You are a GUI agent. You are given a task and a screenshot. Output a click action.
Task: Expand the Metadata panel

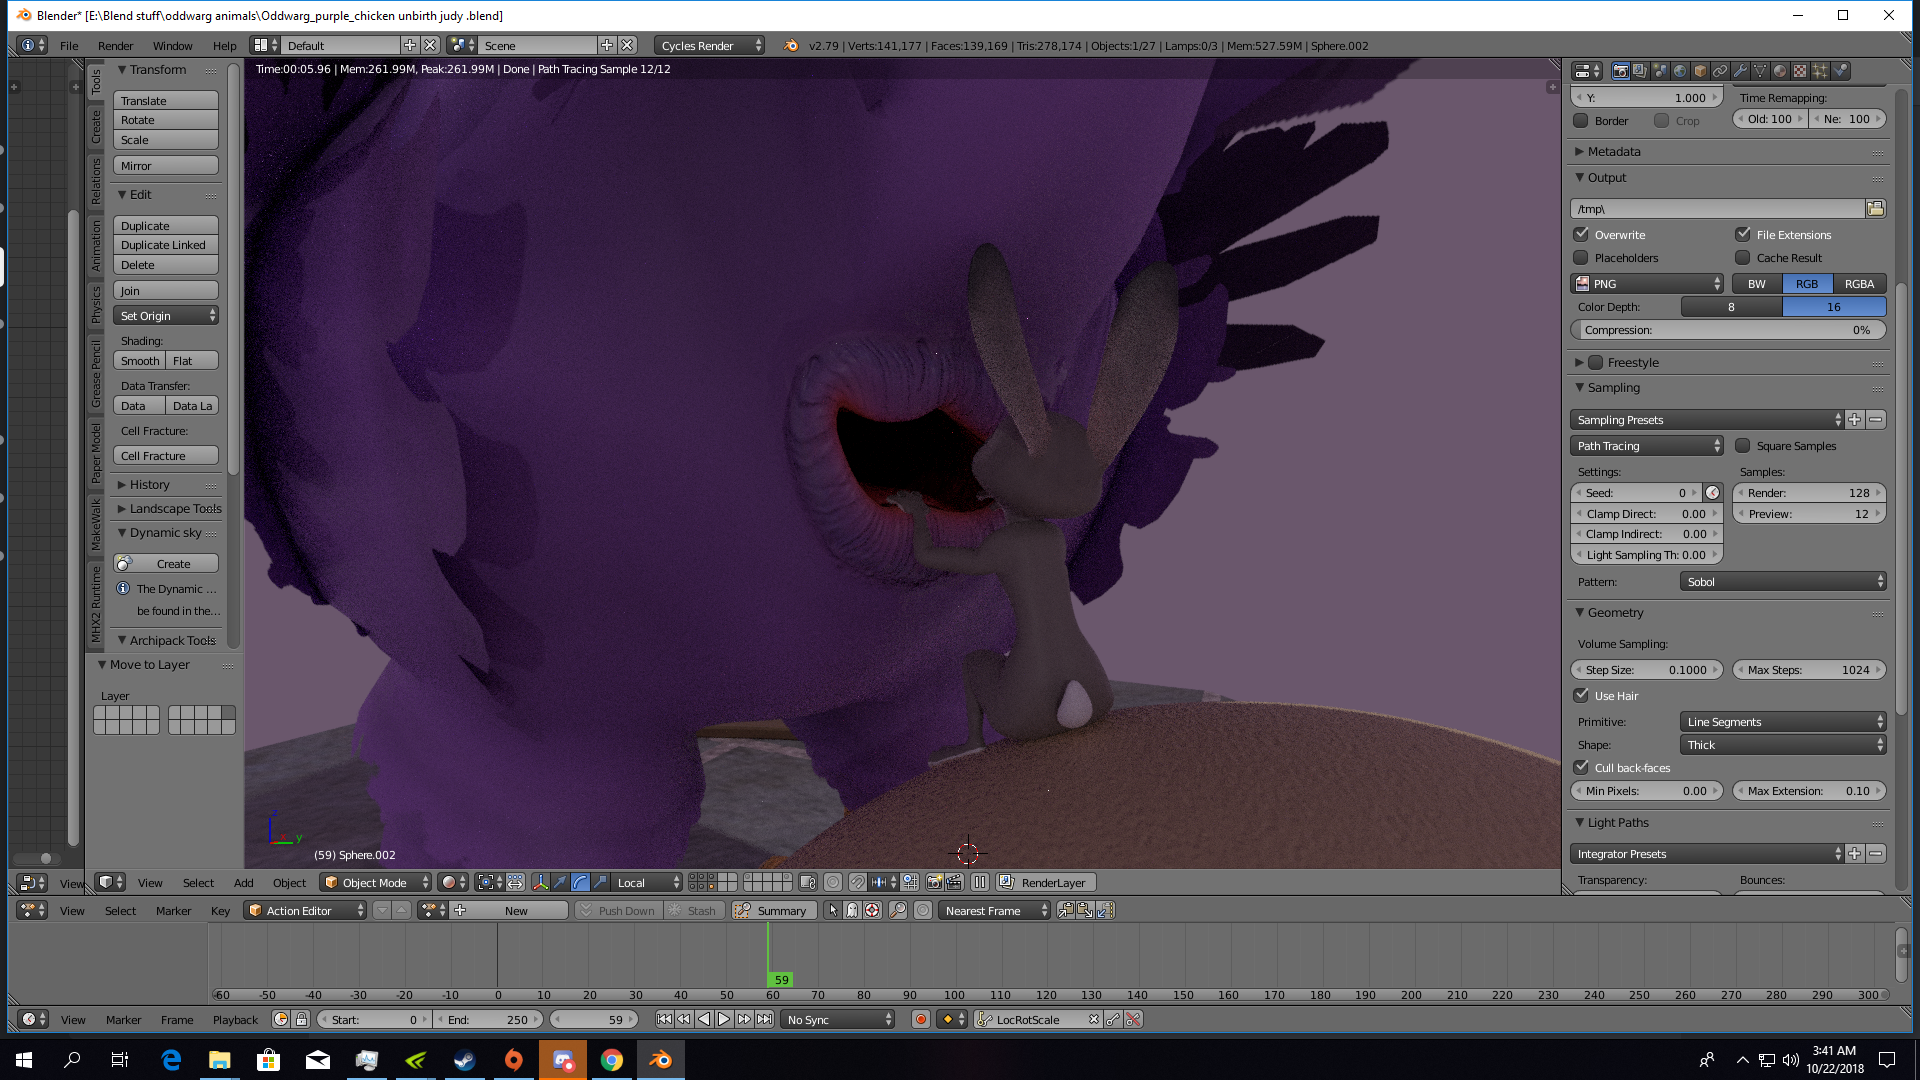pos(1613,152)
